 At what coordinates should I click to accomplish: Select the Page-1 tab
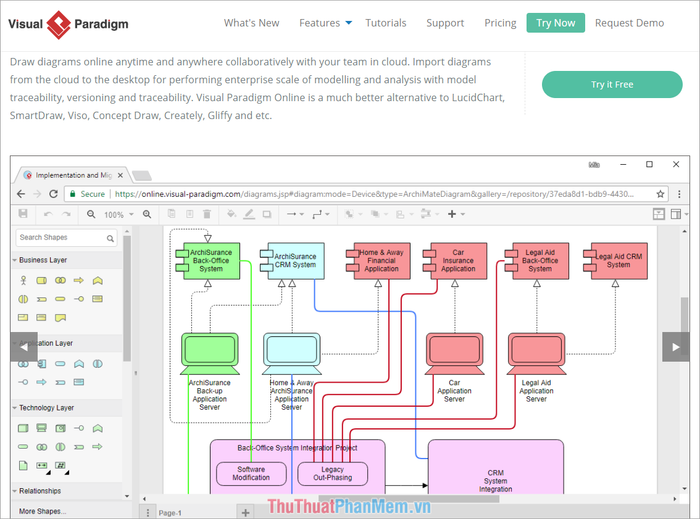(170, 513)
